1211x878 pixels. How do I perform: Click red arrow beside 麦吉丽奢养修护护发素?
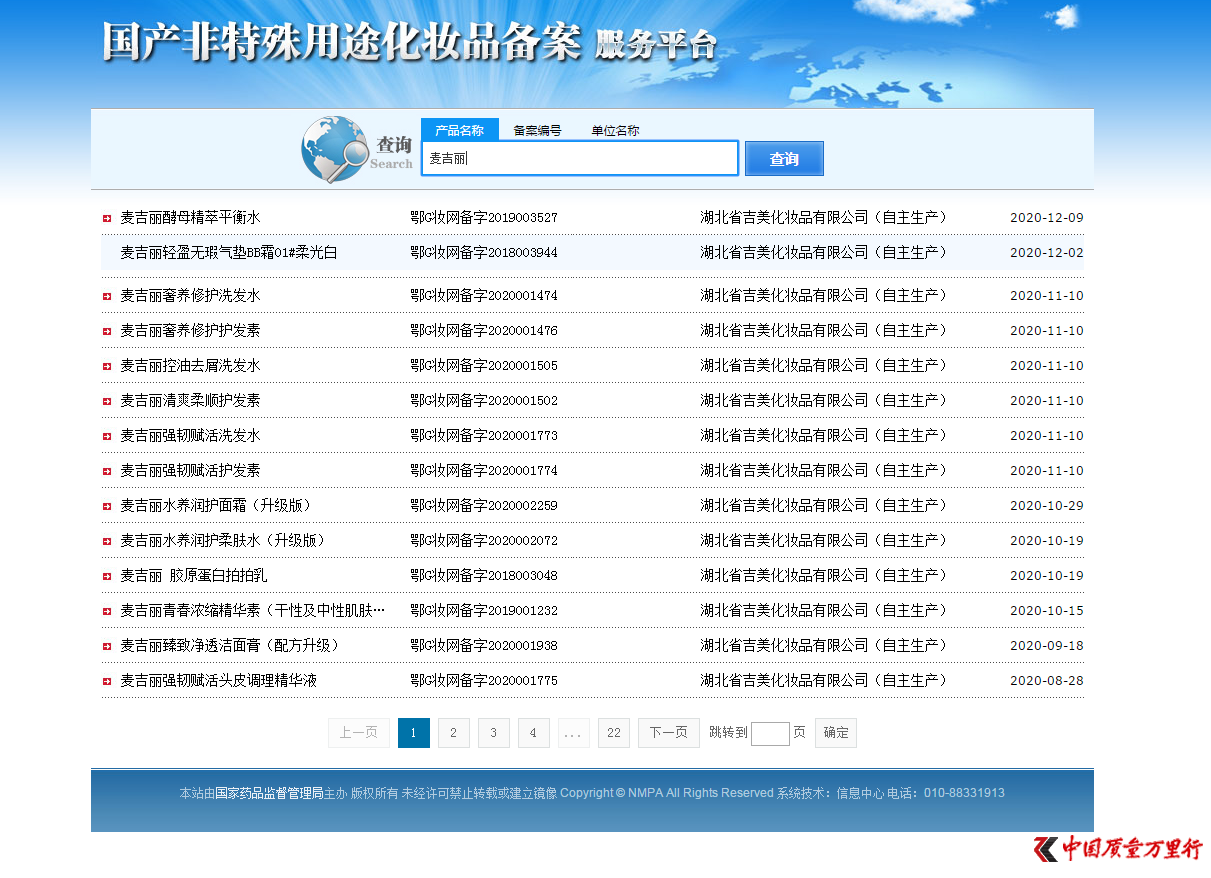[106, 331]
